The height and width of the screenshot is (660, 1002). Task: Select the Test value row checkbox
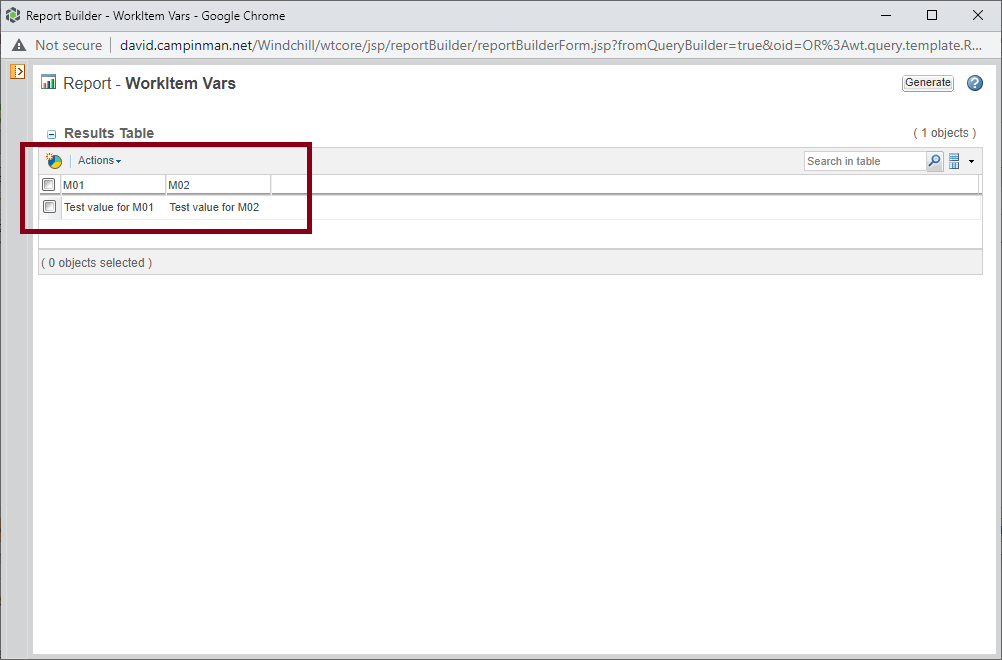[48, 206]
